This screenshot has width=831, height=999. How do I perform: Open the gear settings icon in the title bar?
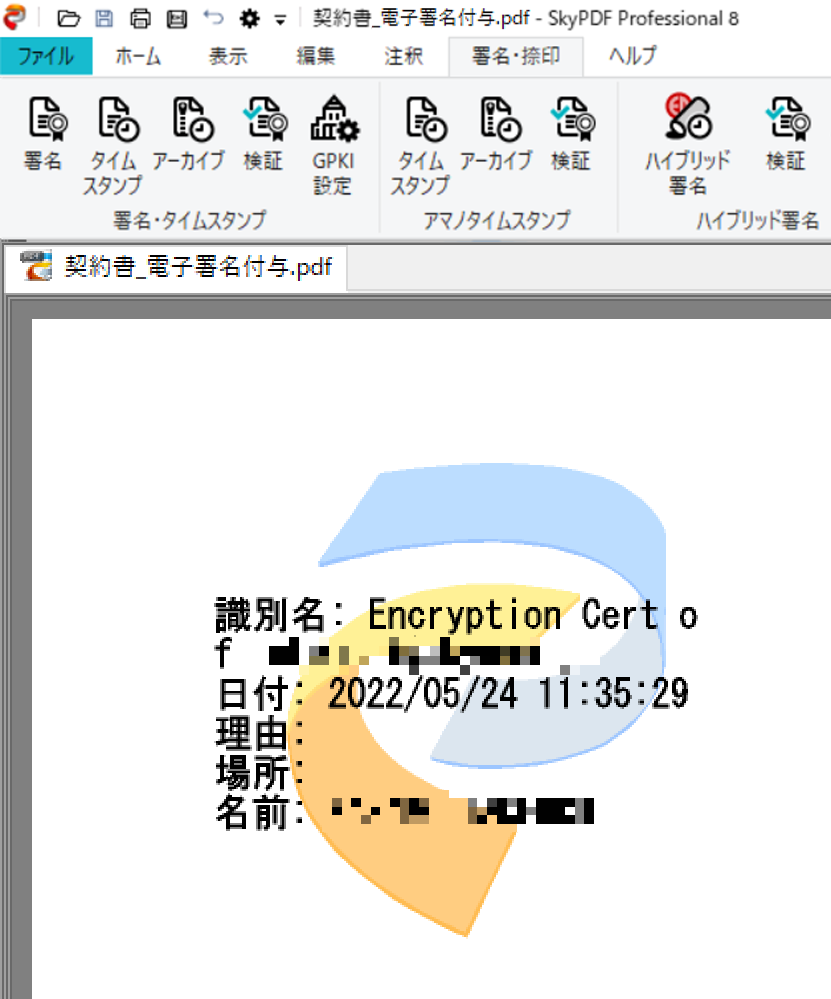point(249,18)
